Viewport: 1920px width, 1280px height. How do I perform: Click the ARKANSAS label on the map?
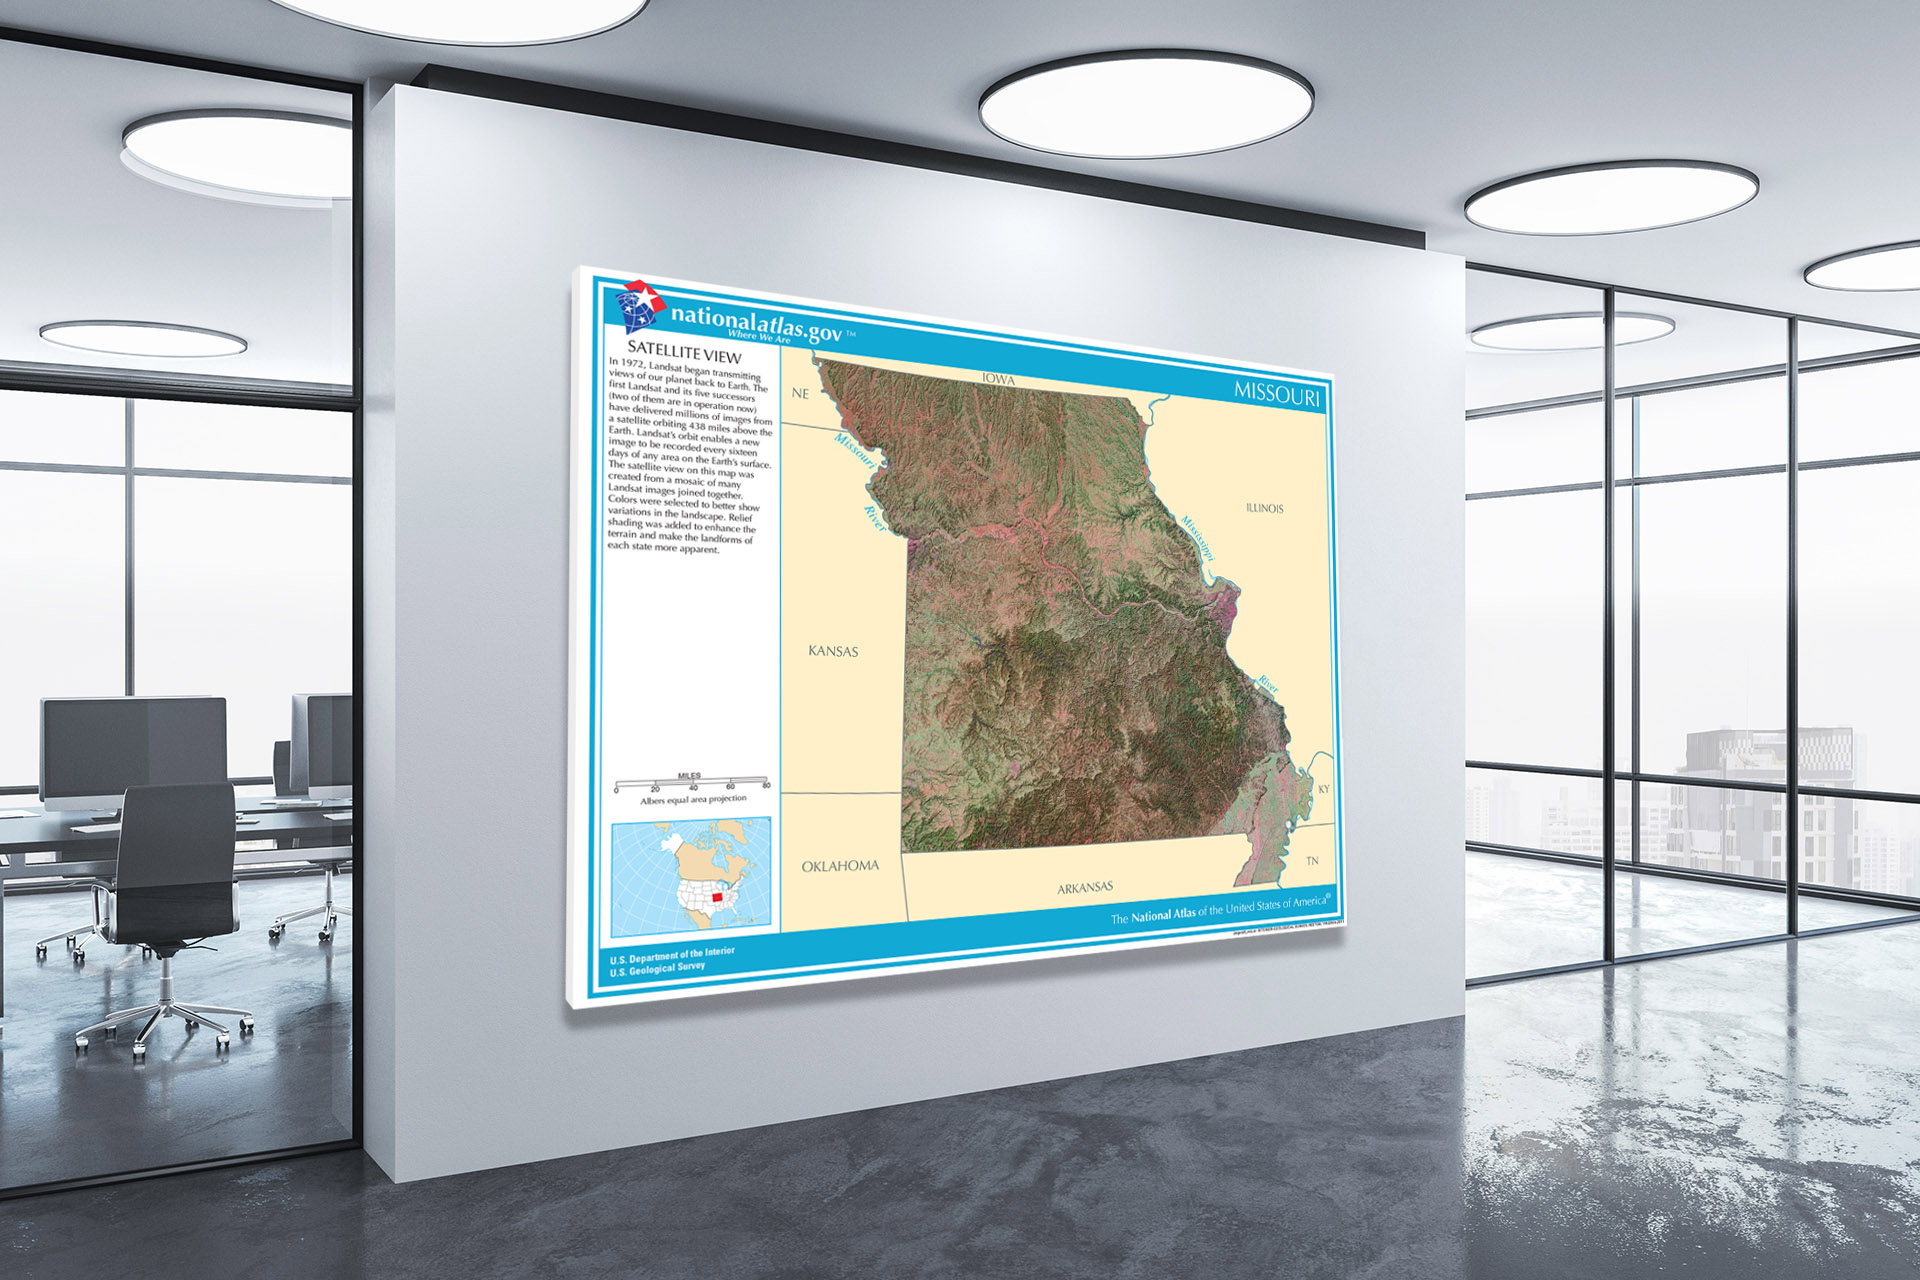point(1085,888)
